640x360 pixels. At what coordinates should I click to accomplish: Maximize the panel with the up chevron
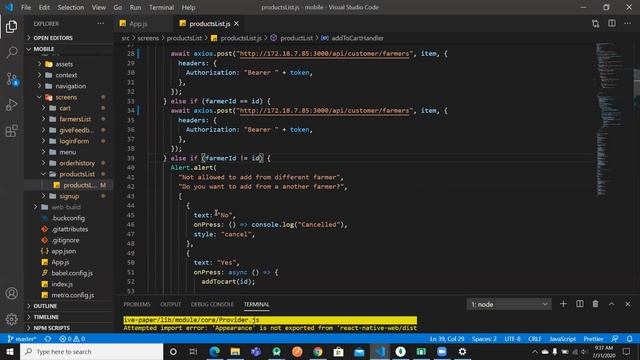[611, 304]
